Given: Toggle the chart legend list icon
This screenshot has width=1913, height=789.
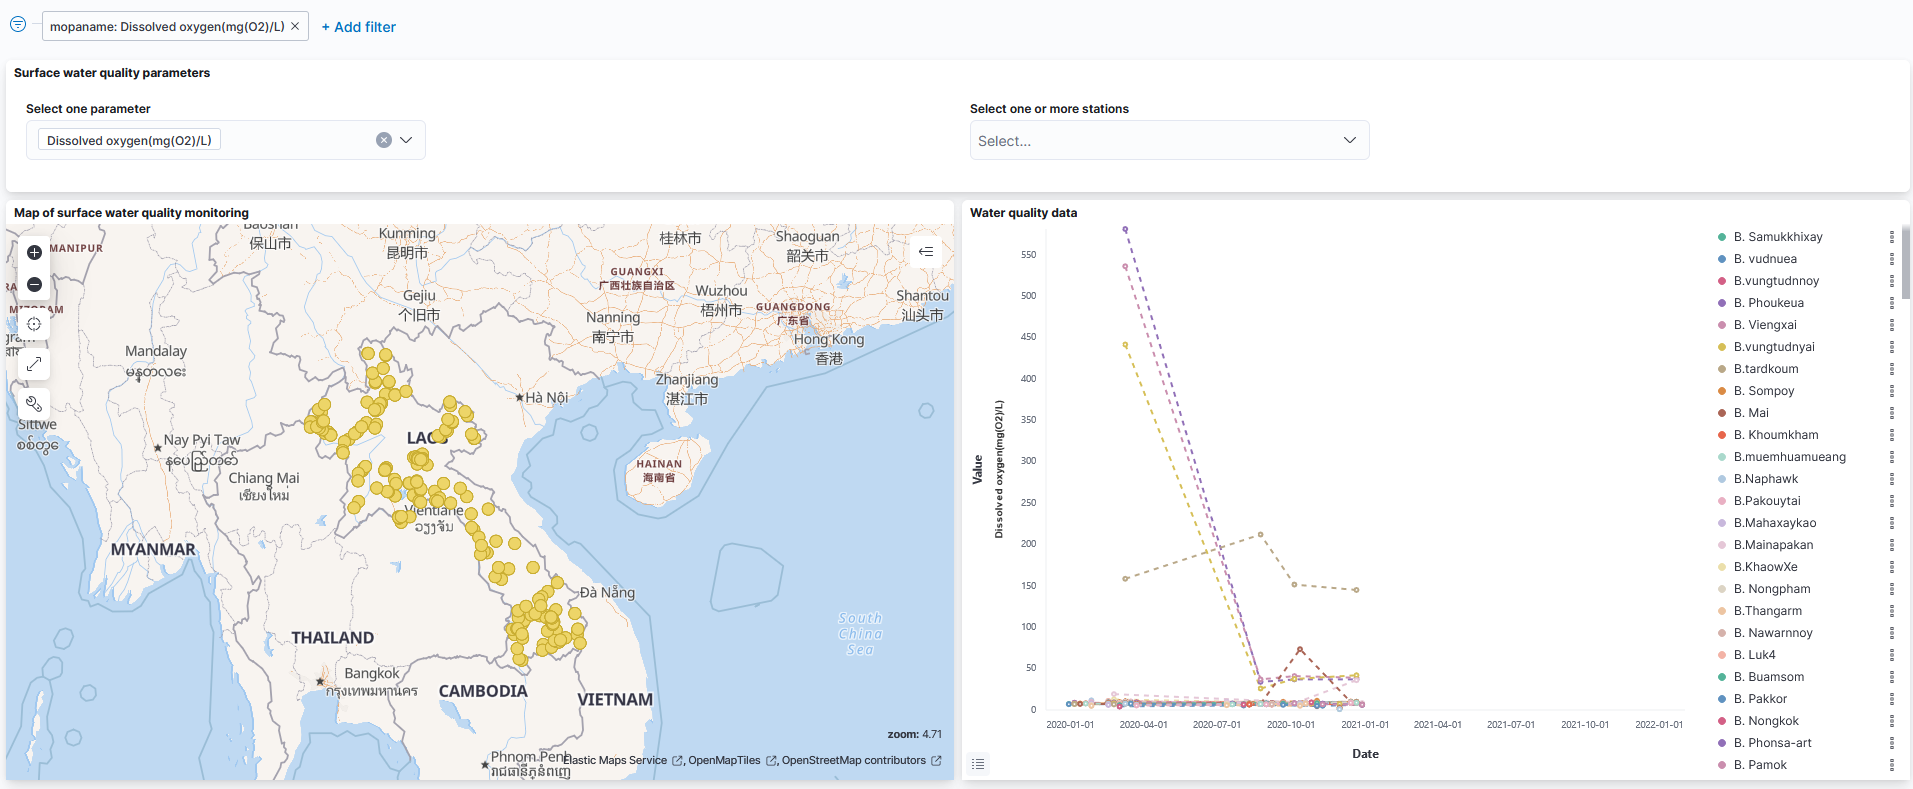Looking at the screenshot, I should pos(978,764).
